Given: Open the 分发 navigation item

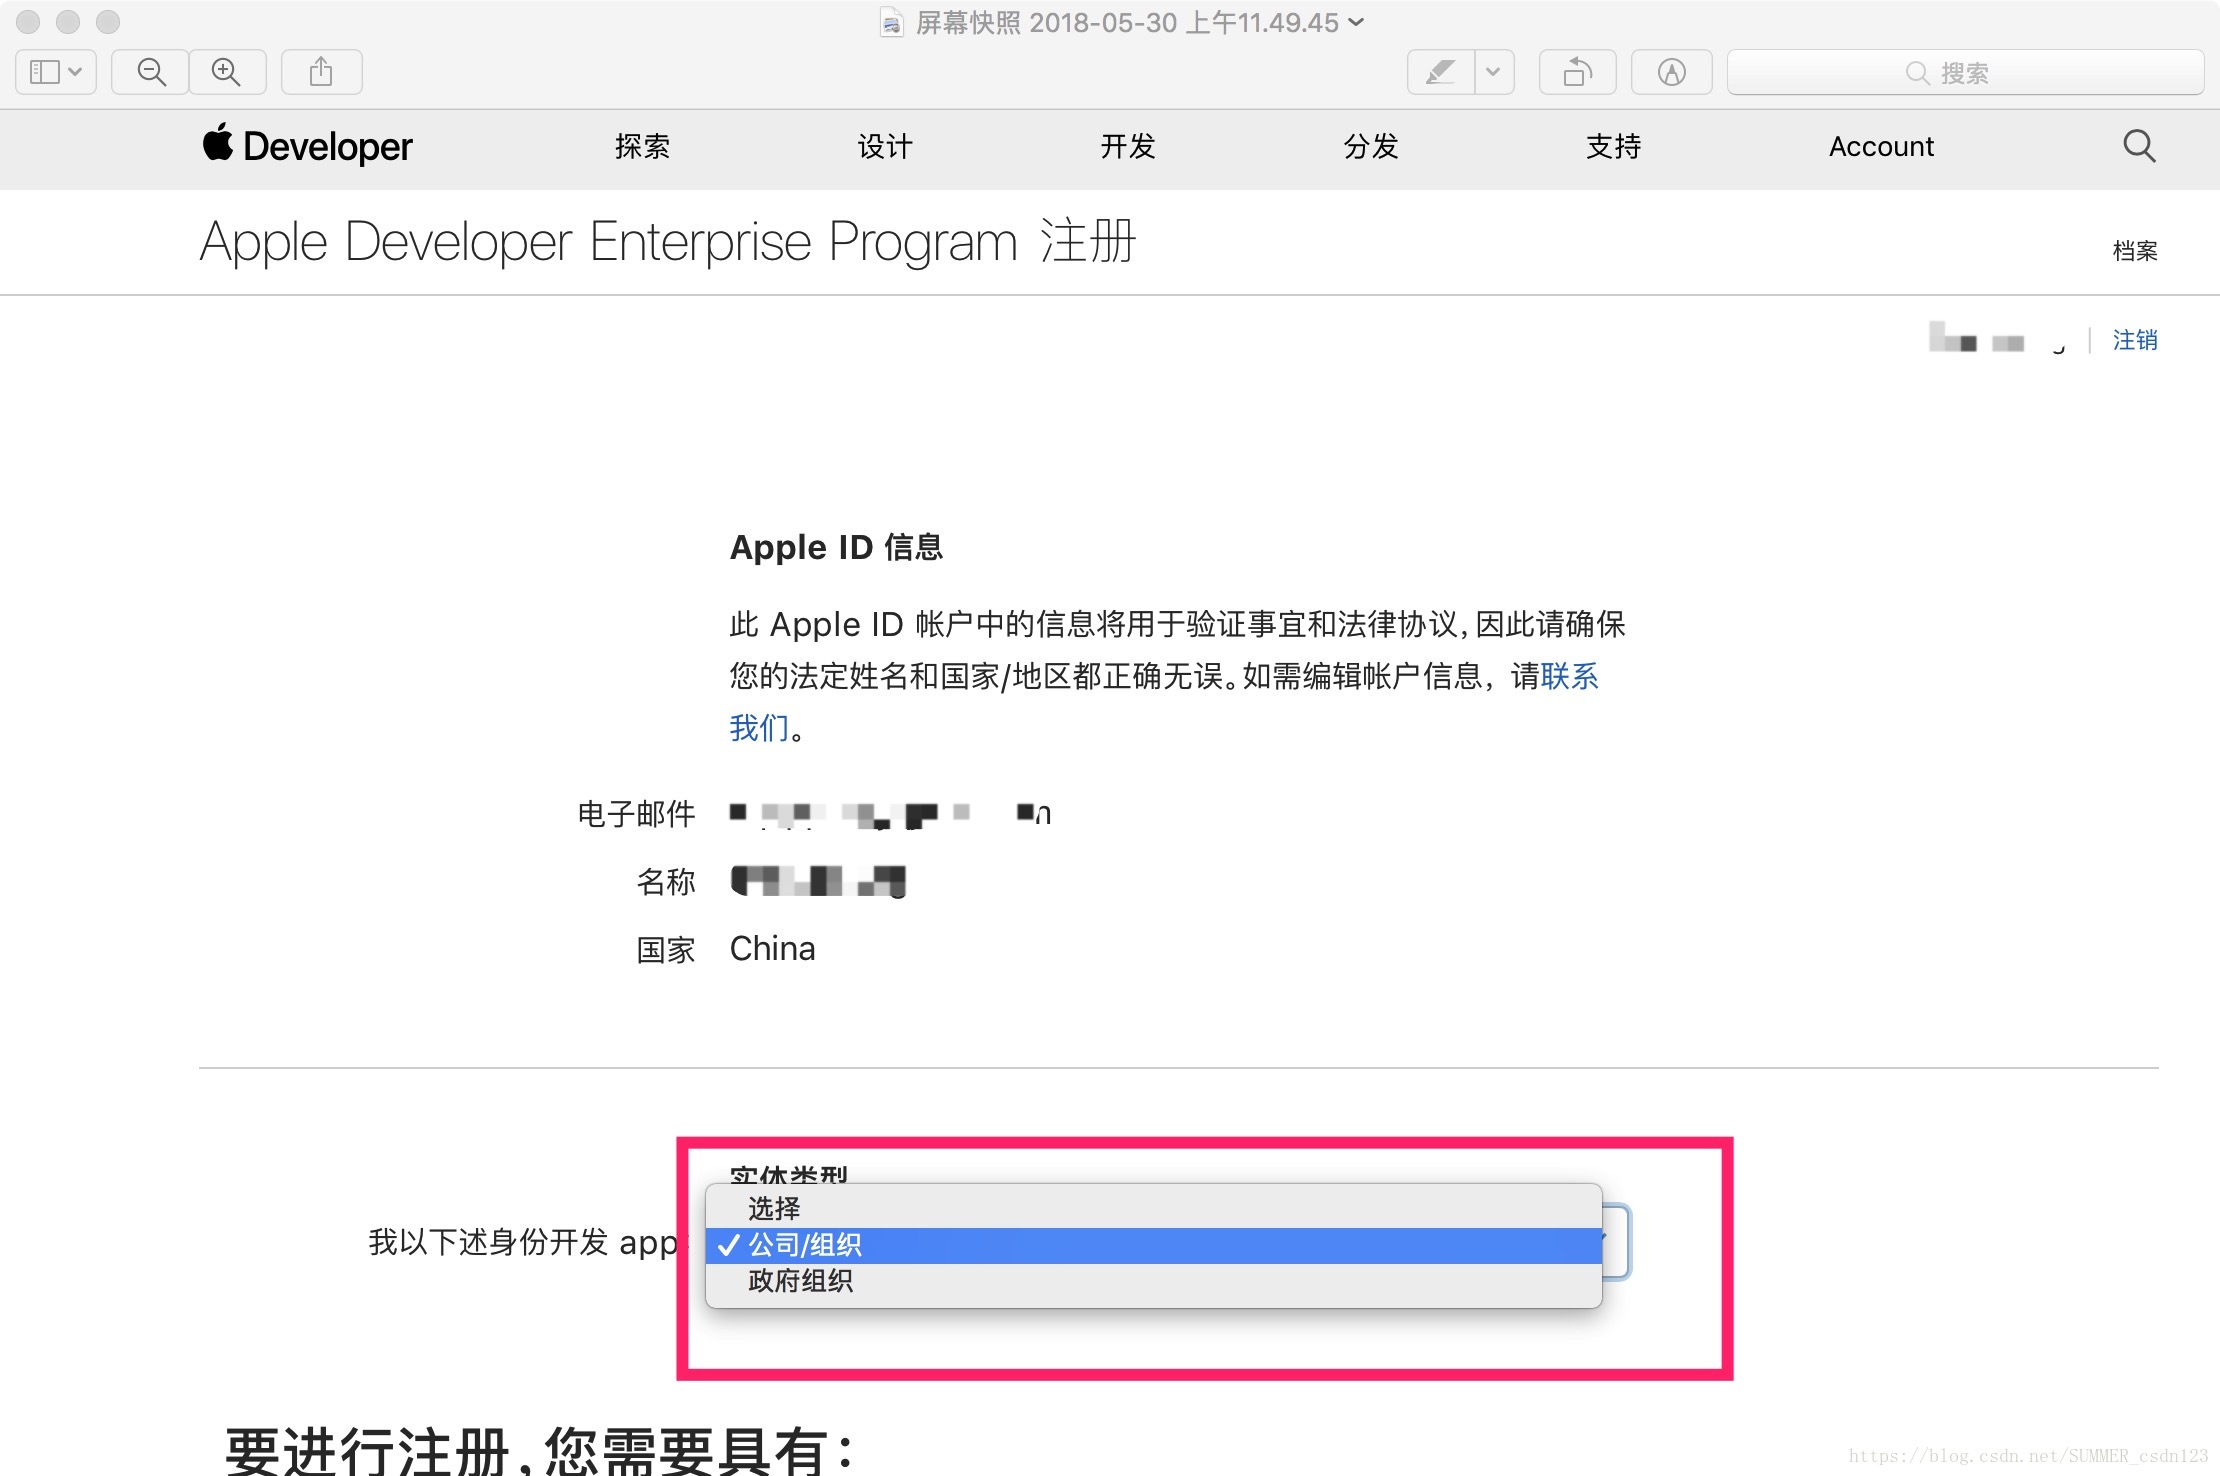Looking at the screenshot, I should pyautogui.click(x=1371, y=146).
